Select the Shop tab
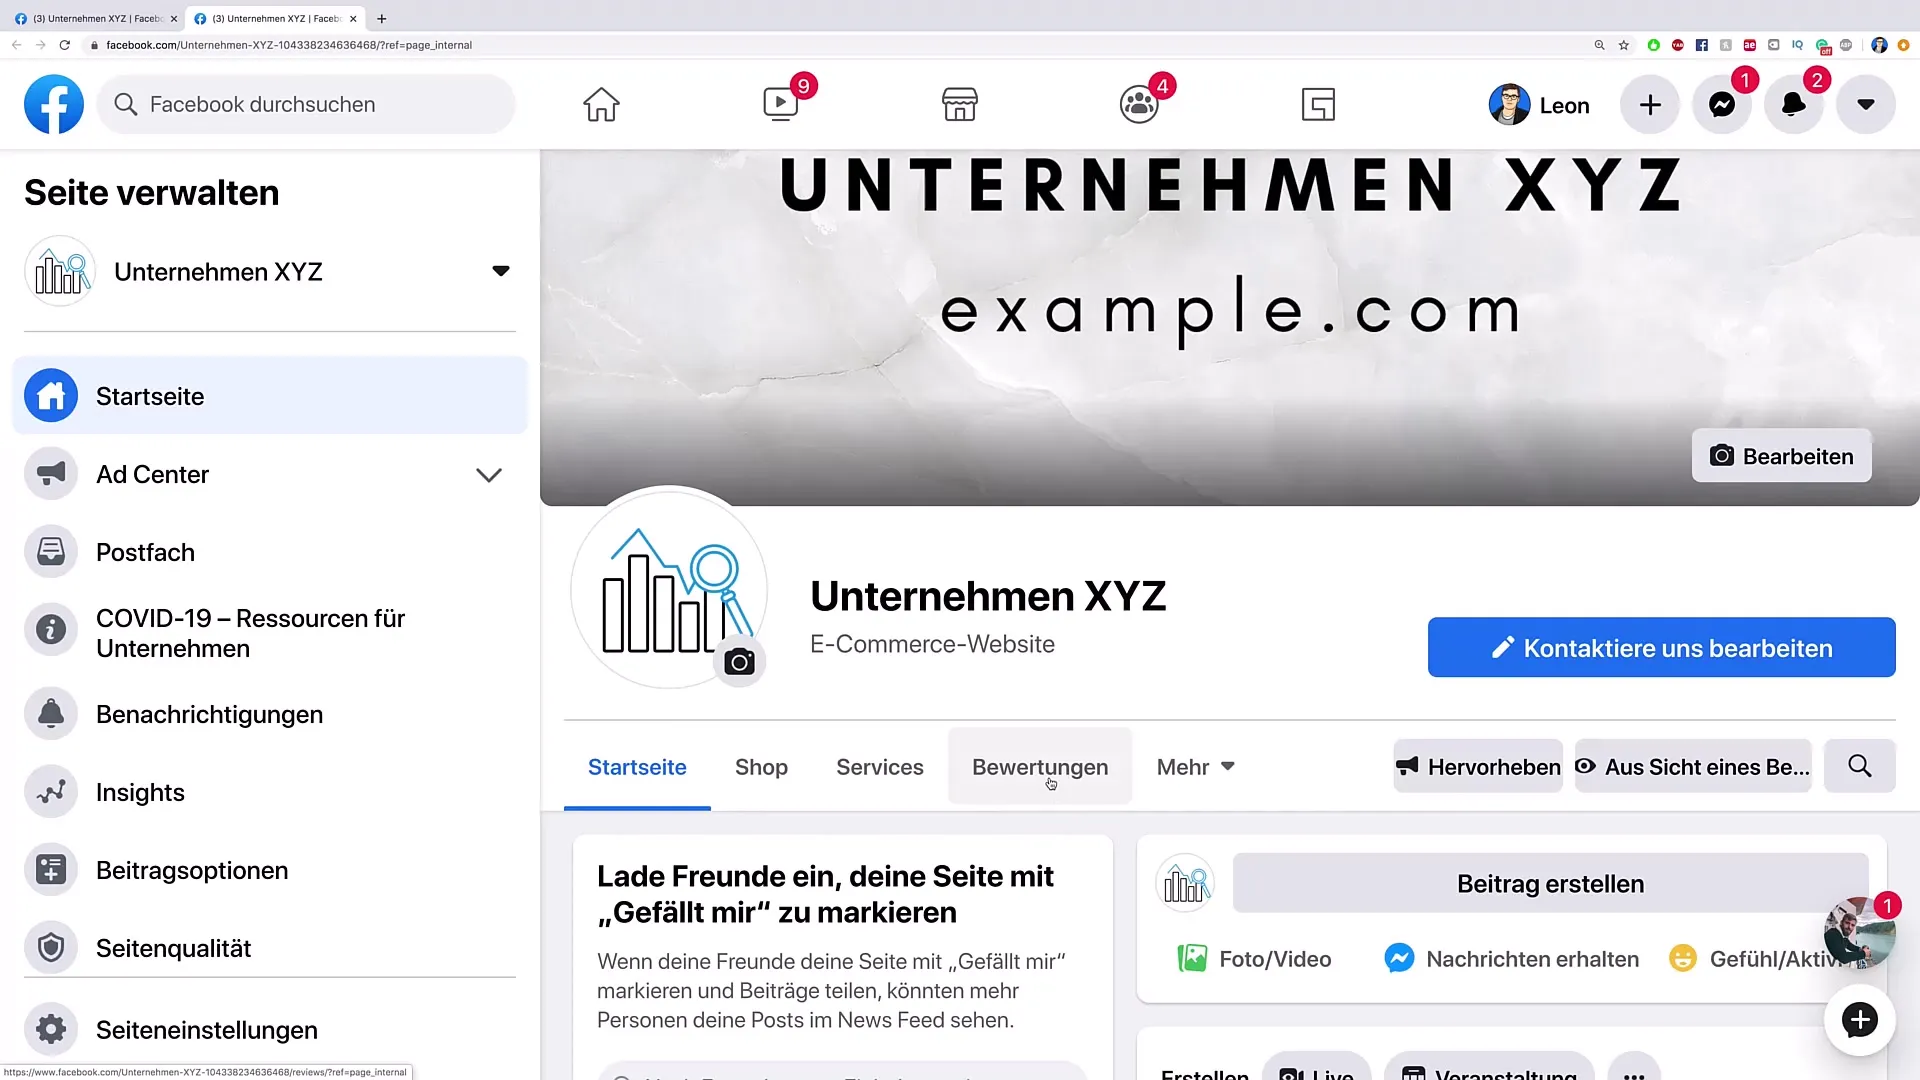Viewport: 1920px width, 1080px height. pyautogui.click(x=761, y=766)
